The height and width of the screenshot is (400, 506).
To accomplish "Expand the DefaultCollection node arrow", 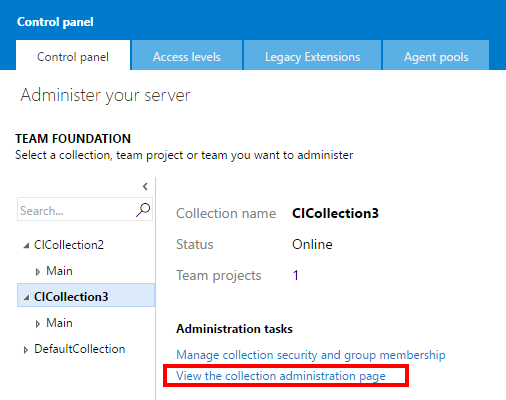I will (26, 350).
